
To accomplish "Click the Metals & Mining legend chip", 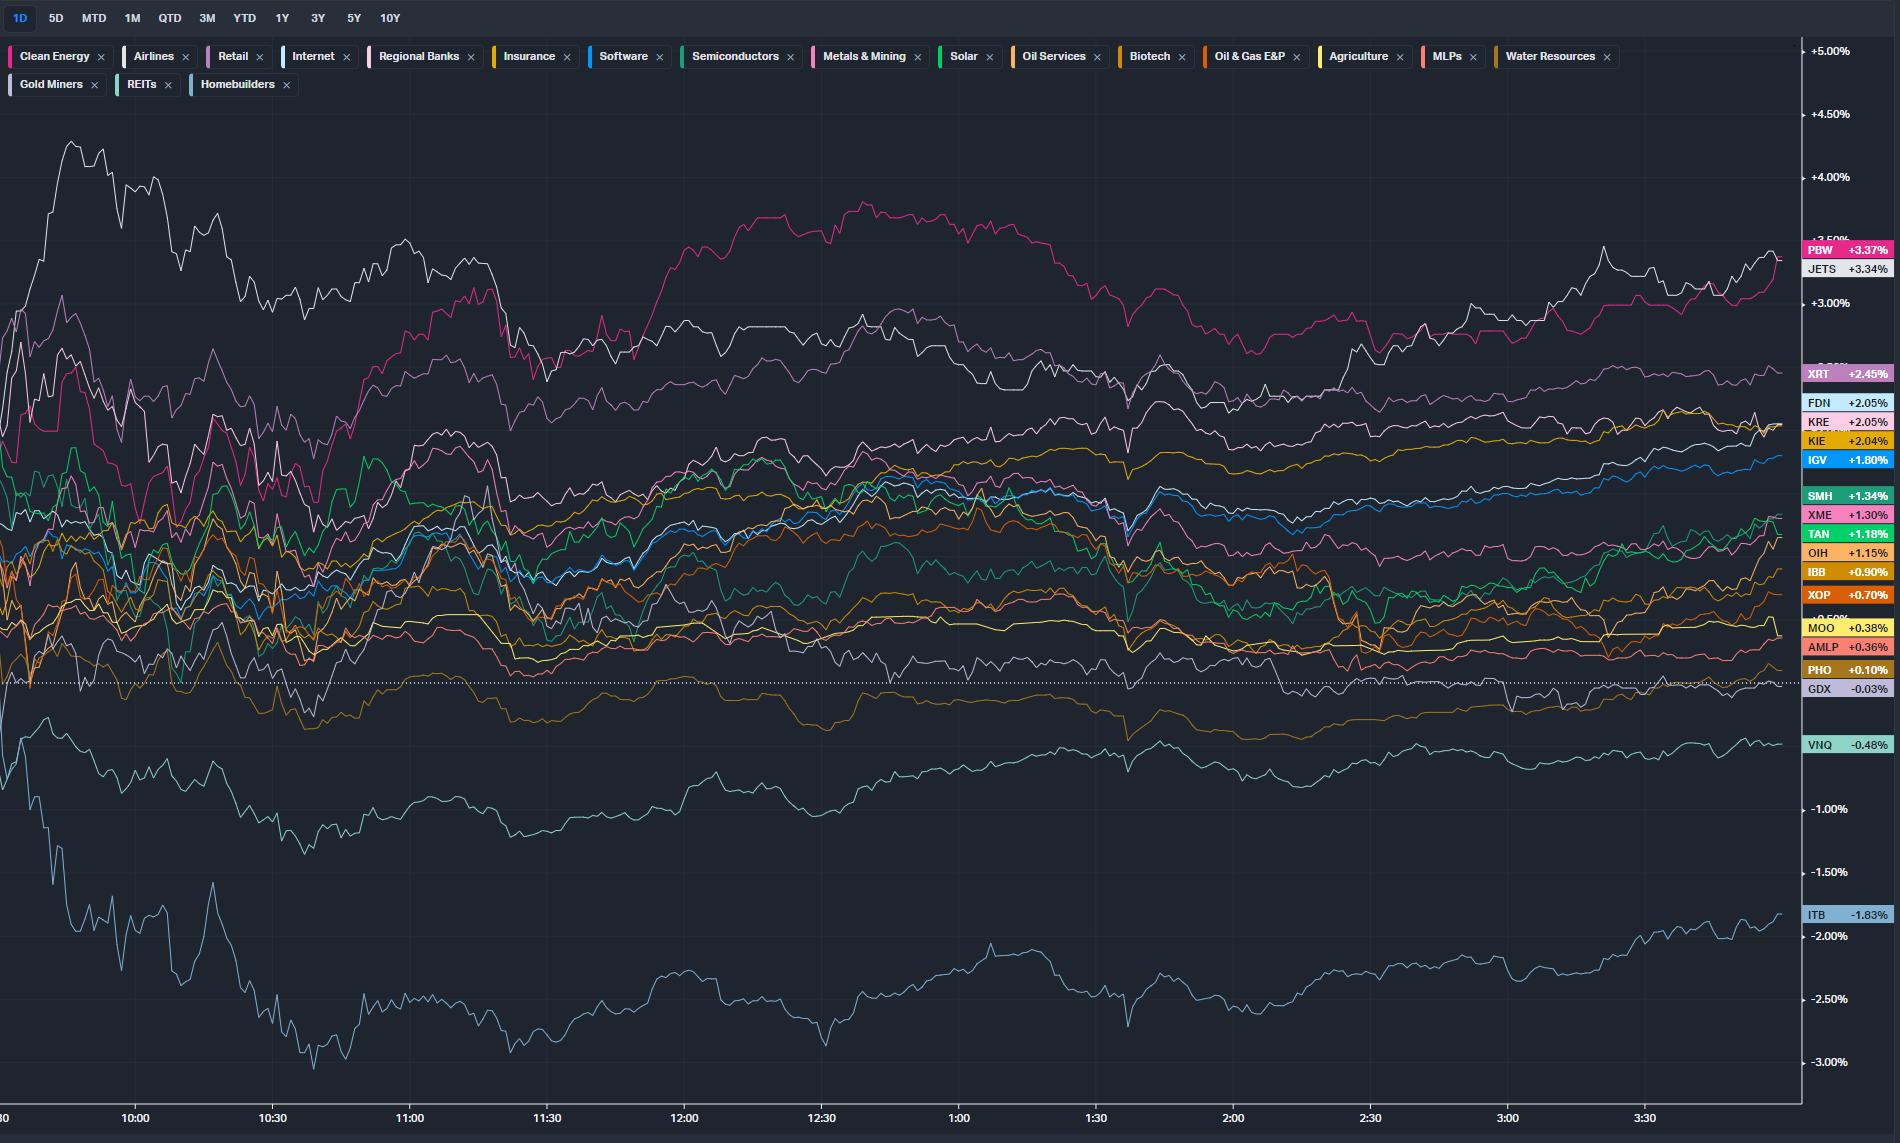I will 864,56.
